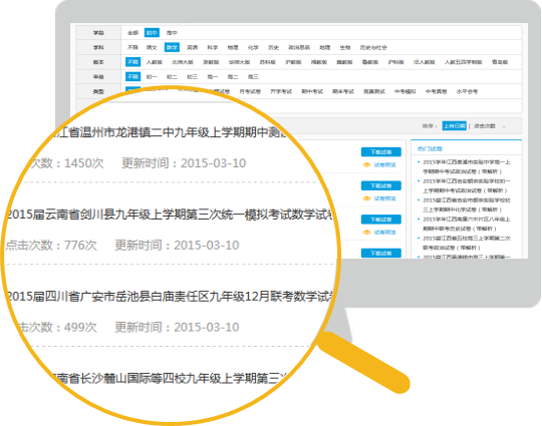542x426 pixels.
Task: Filter by 初三 grade
Action: 192,77
